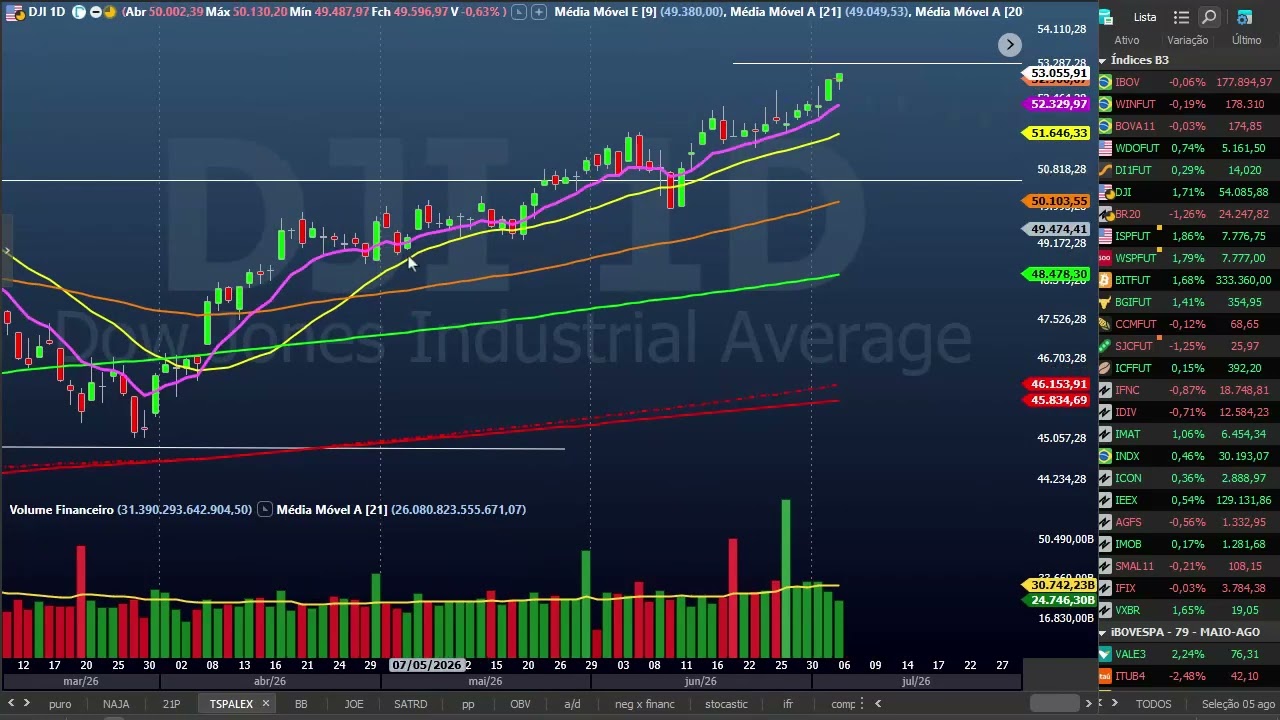Click the DJI asset flag icon in chart header
Viewport: 1280px width, 720px height.
point(15,12)
